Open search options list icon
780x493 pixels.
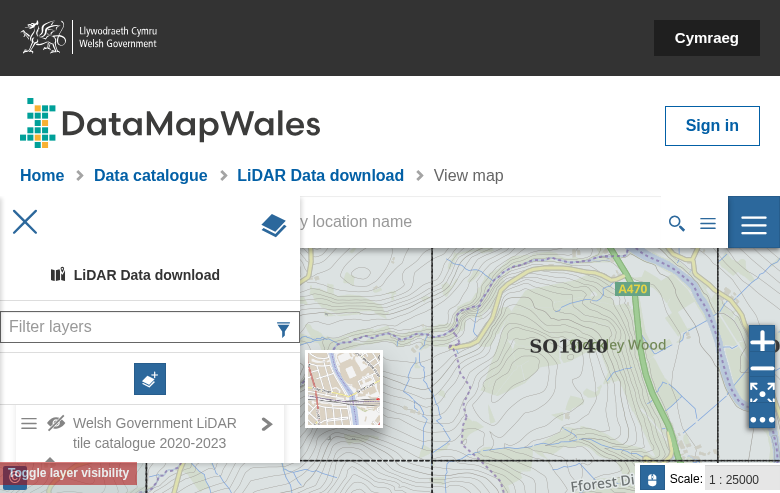[708, 223]
